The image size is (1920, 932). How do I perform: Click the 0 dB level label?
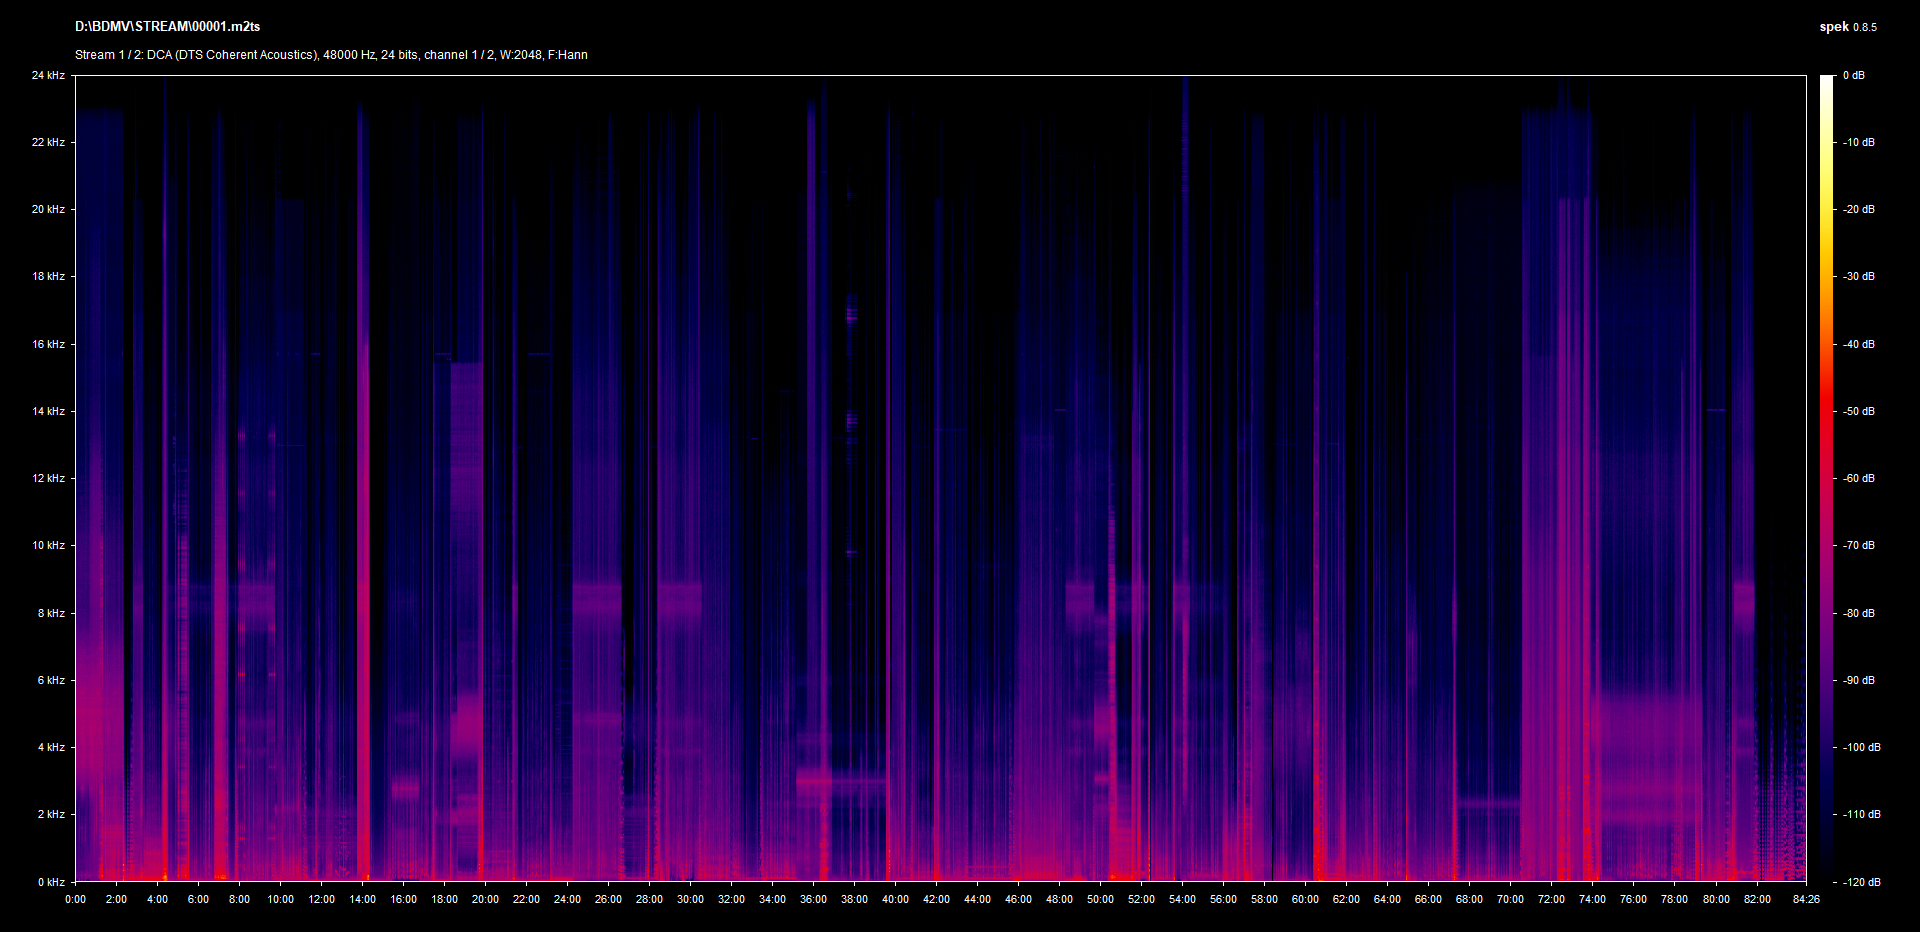(x=1854, y=75)
